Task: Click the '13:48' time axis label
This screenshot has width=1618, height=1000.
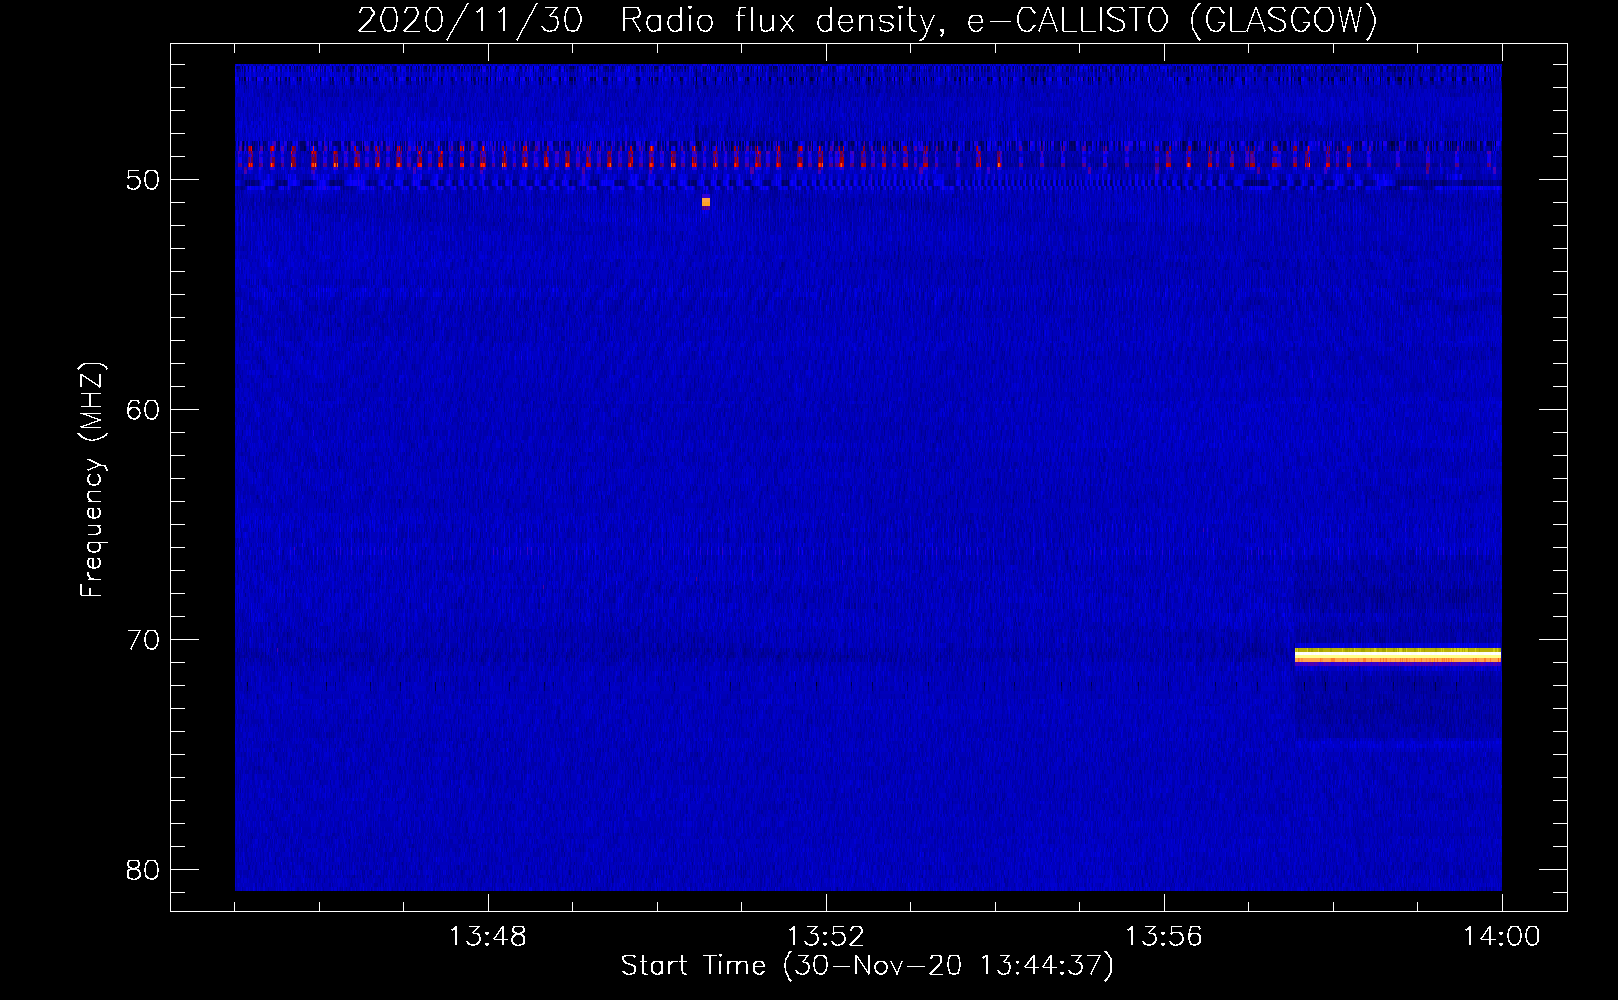Action: [487, 937]
